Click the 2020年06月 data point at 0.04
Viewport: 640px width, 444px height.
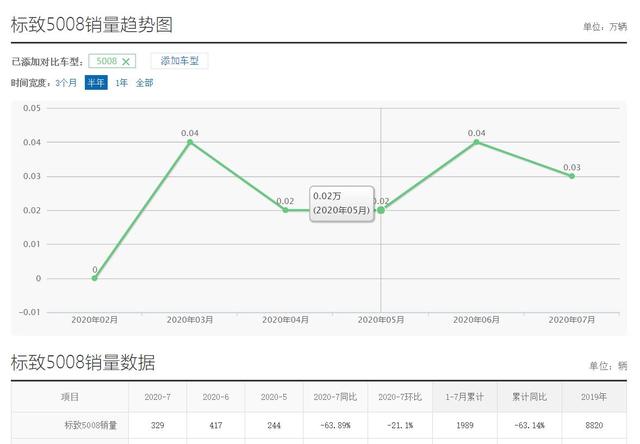point(476,142)
